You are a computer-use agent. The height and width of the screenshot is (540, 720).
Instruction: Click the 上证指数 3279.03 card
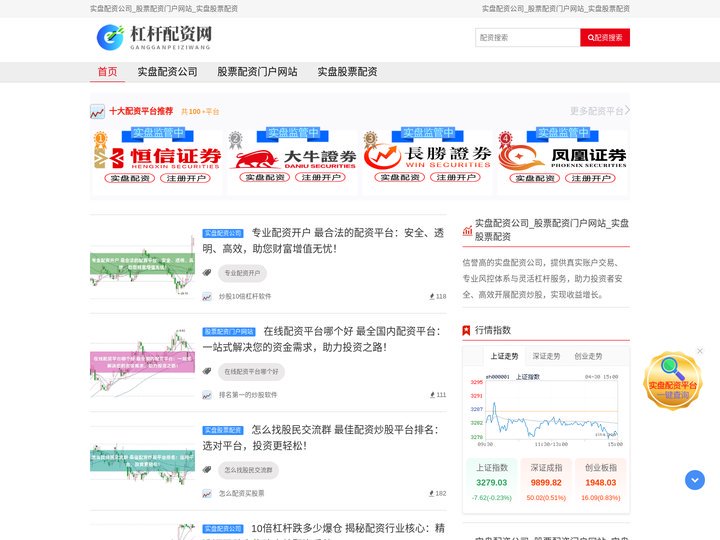coord(492,482)
